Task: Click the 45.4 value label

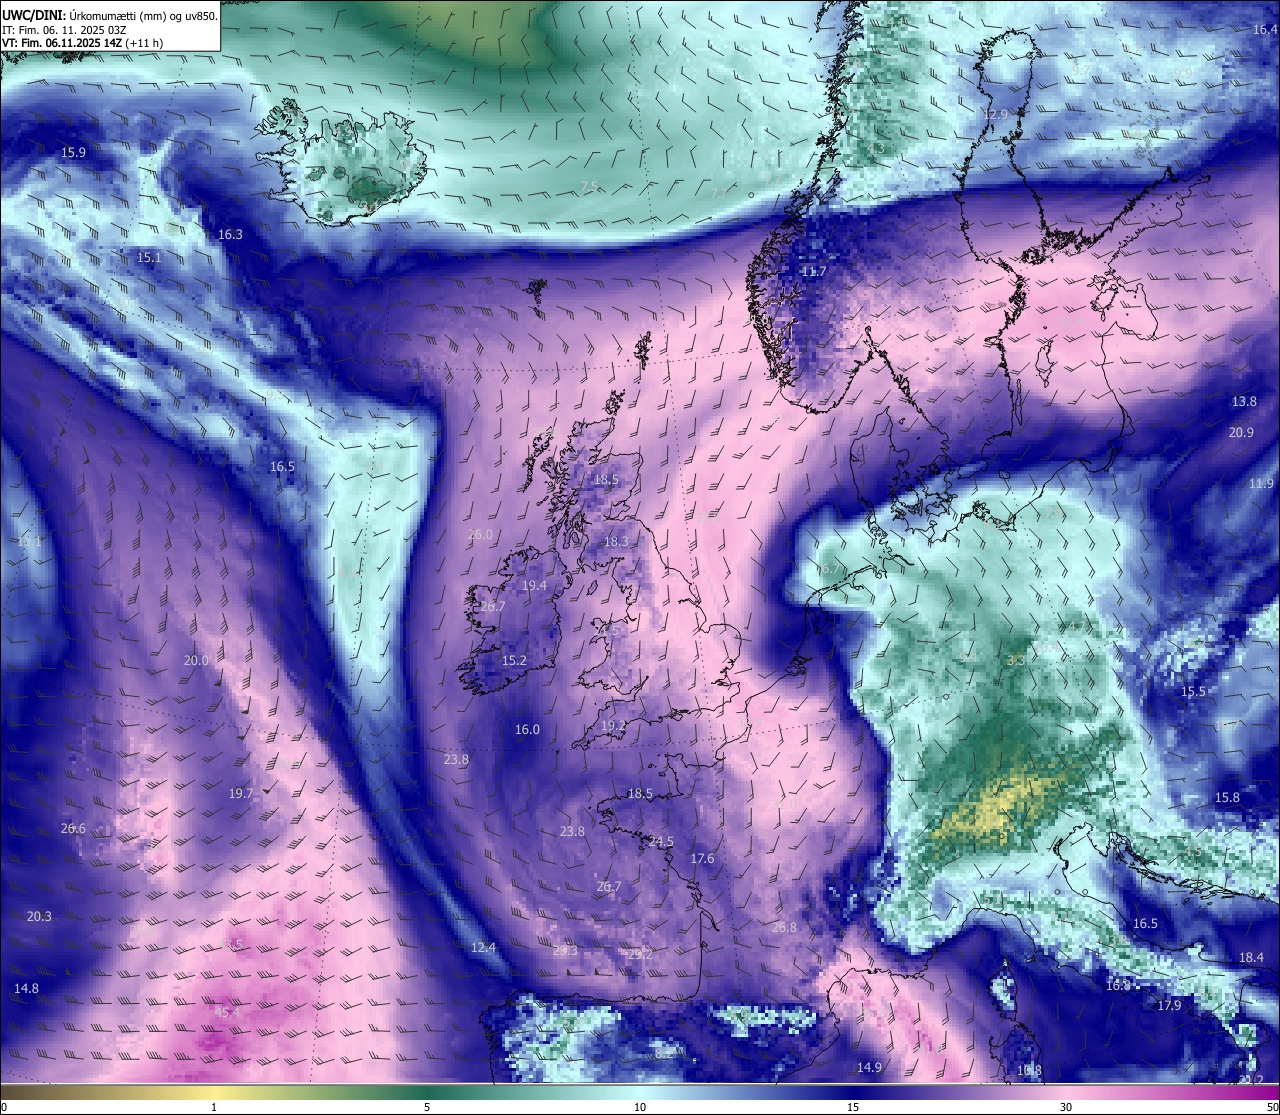Action: coord(227,1013)
